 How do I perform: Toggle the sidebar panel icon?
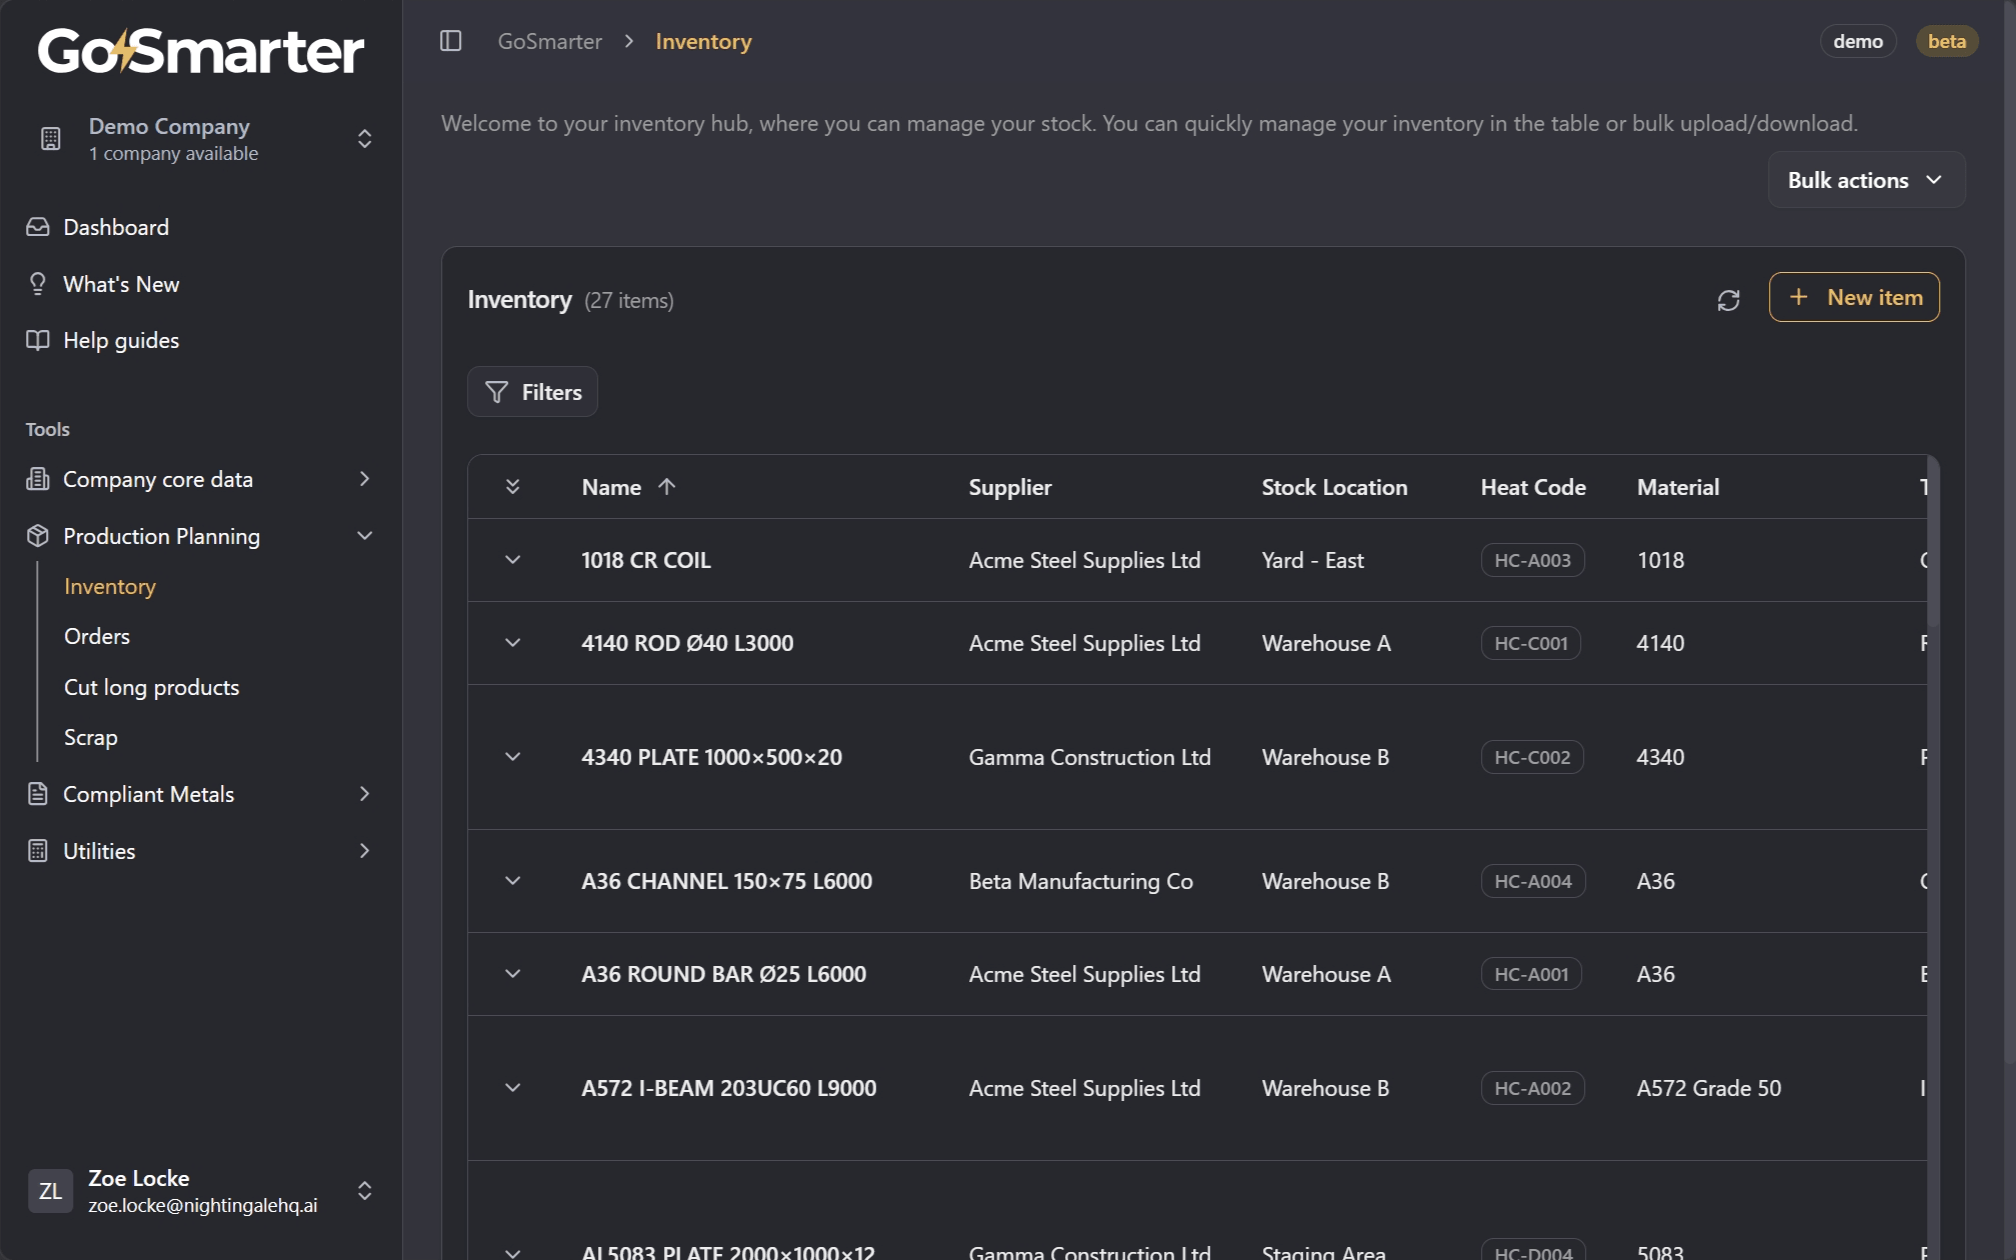(451, 41)
